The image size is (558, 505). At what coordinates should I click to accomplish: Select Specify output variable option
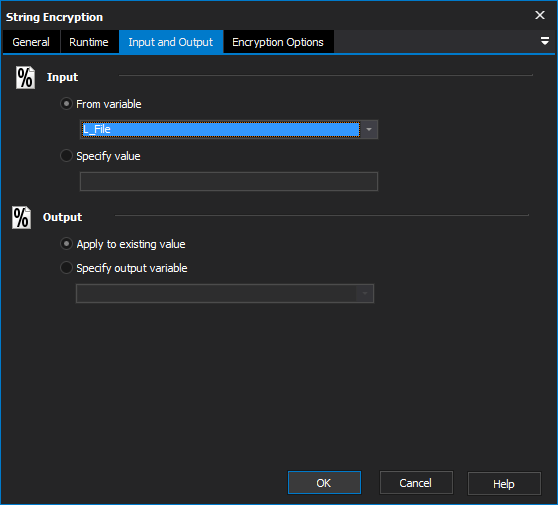pos(66,268)
